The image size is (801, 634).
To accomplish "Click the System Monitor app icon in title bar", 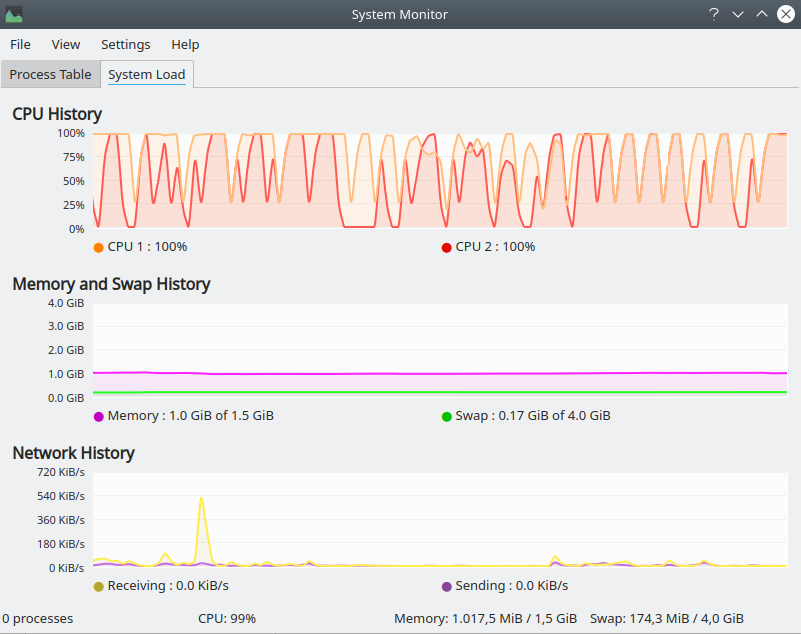I will [x=14, y=14].
